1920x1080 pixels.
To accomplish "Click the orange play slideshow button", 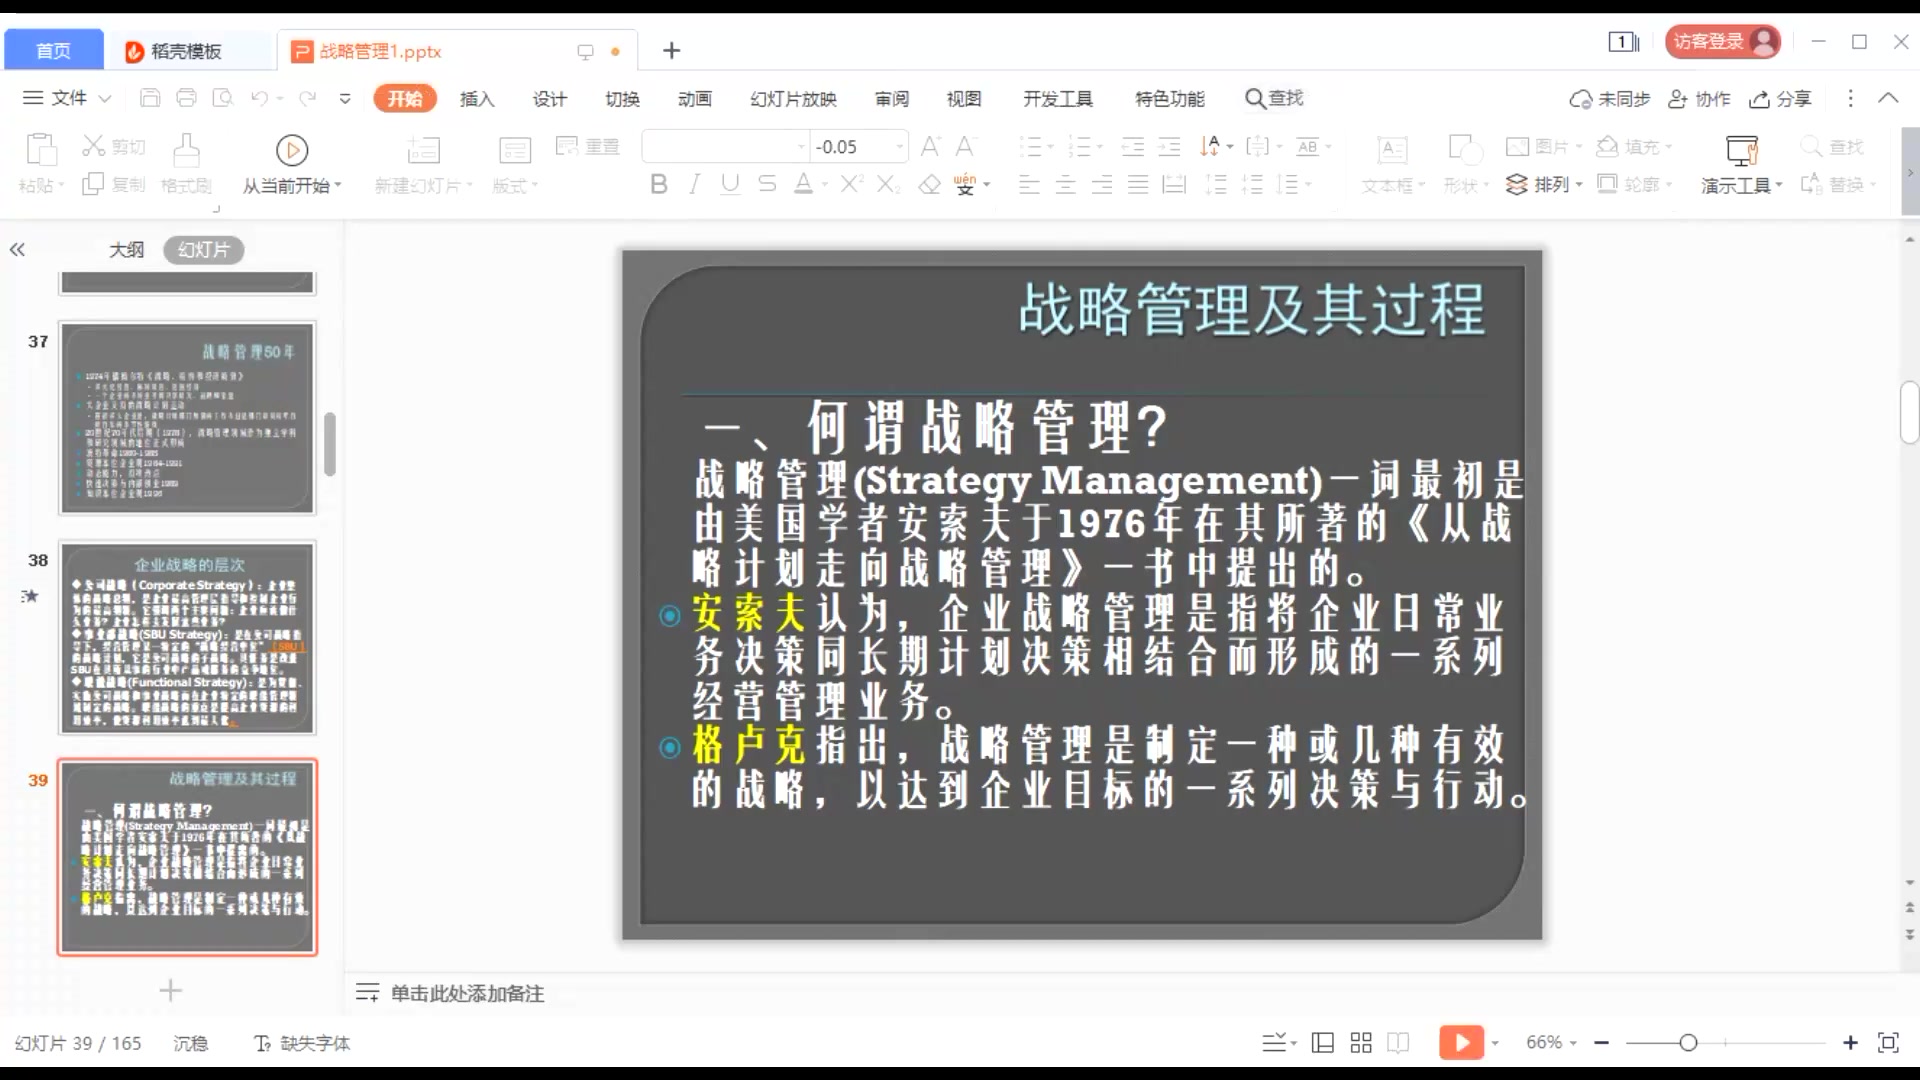I will 1461,1042.
